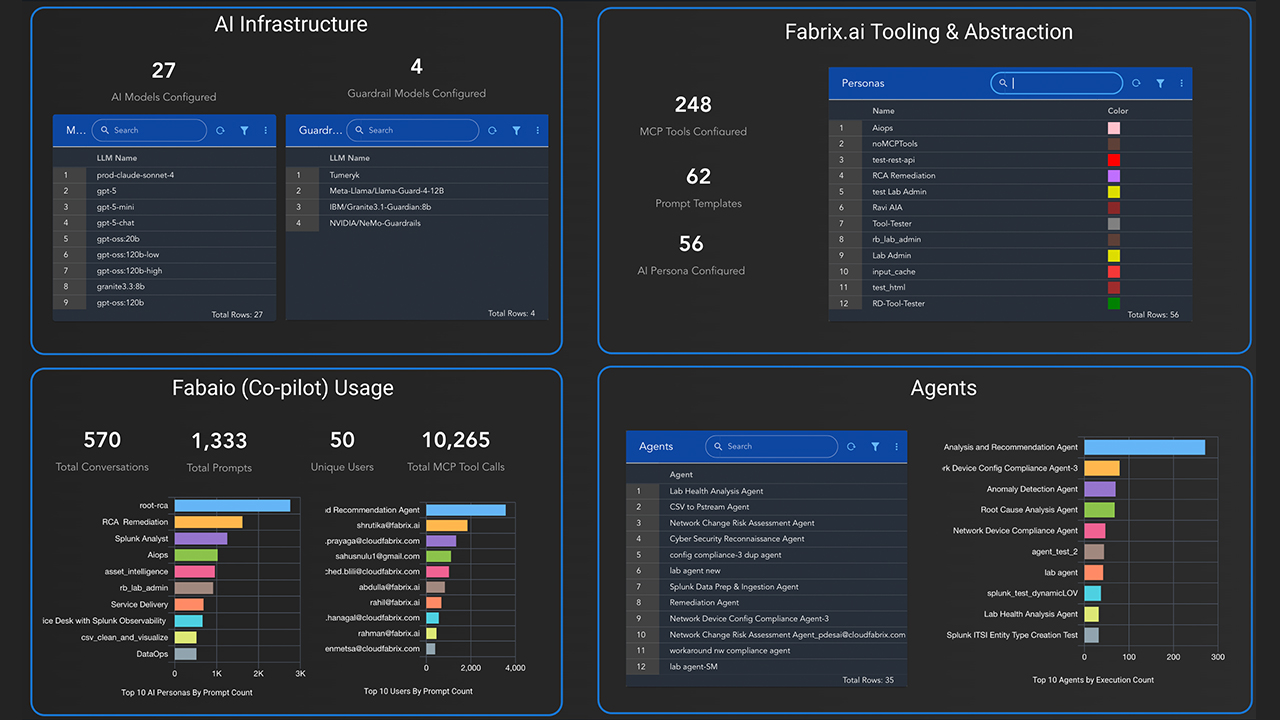This screenshot has height=720, width=1280.
Task: Open the filter icon on the Agents table
Action: tap(875, 446)
